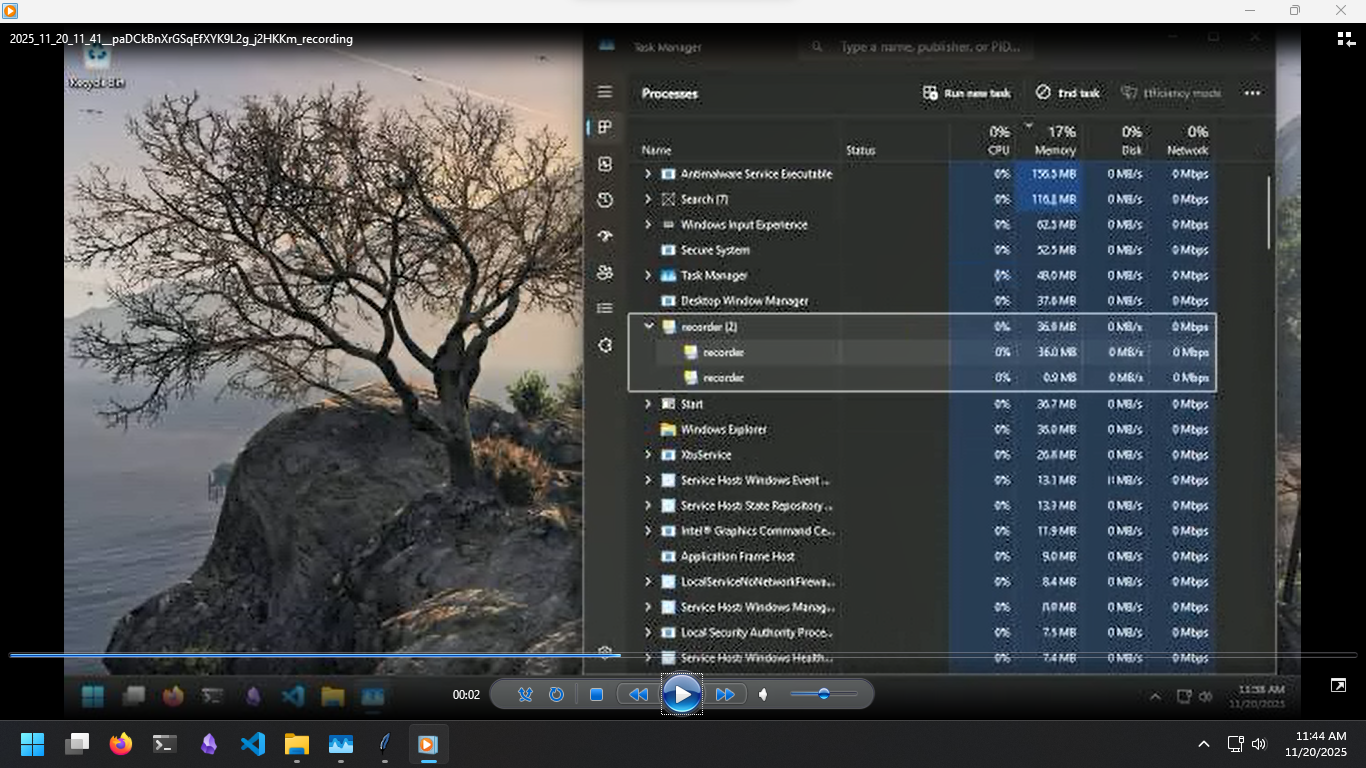This screenshot has width=1366, height=768.
Task: Expand the Search (7) process group
Action: (648, 199)
